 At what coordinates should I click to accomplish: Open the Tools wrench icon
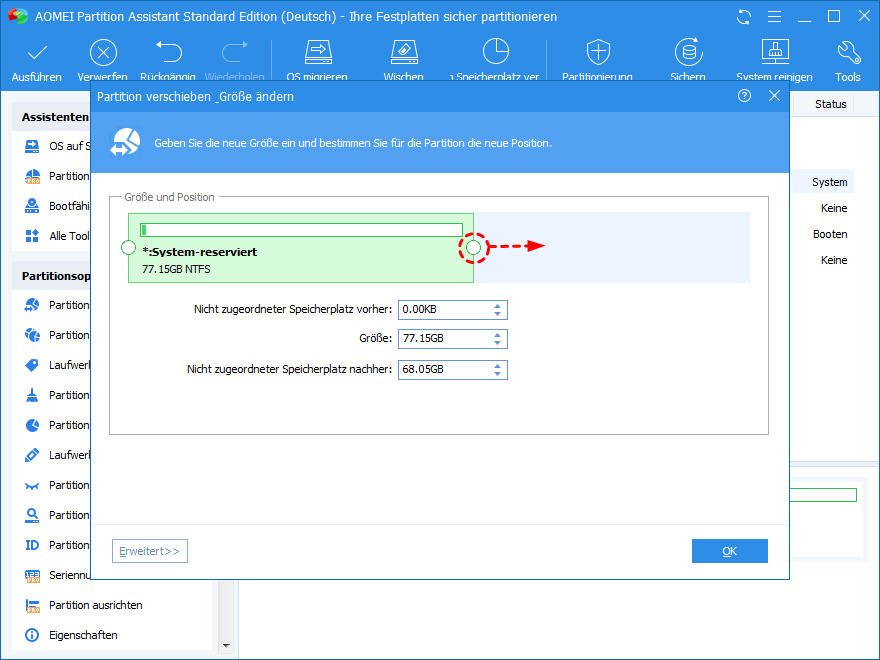(848, 52)
